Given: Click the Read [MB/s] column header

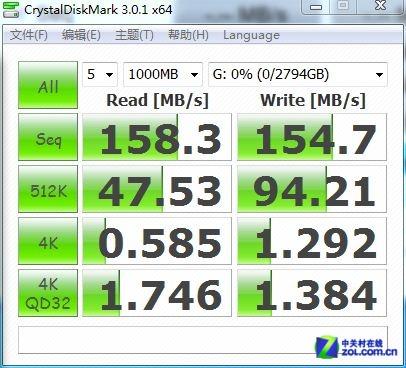Looking at the screenshot, I should (157, 101).
